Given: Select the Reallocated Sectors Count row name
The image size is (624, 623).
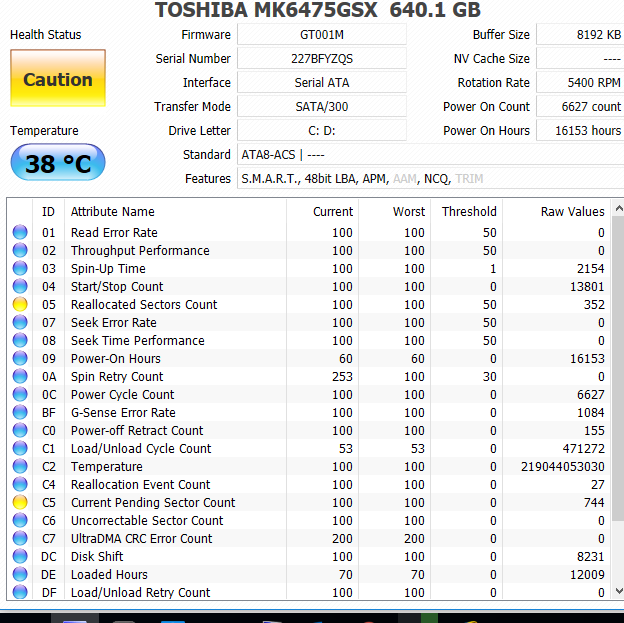Looking at the screenshot, I should (144, 305).
